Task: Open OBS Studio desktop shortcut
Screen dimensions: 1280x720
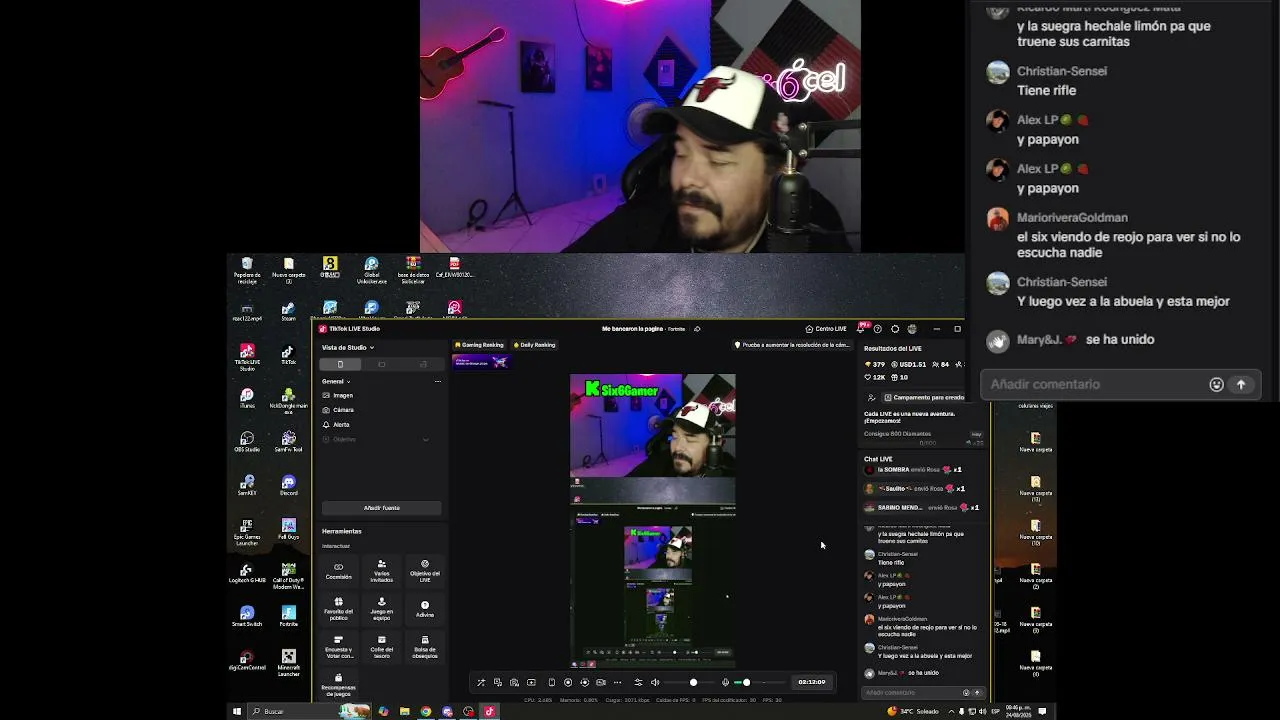Action: pyautogui.click(x=247, y=442)
